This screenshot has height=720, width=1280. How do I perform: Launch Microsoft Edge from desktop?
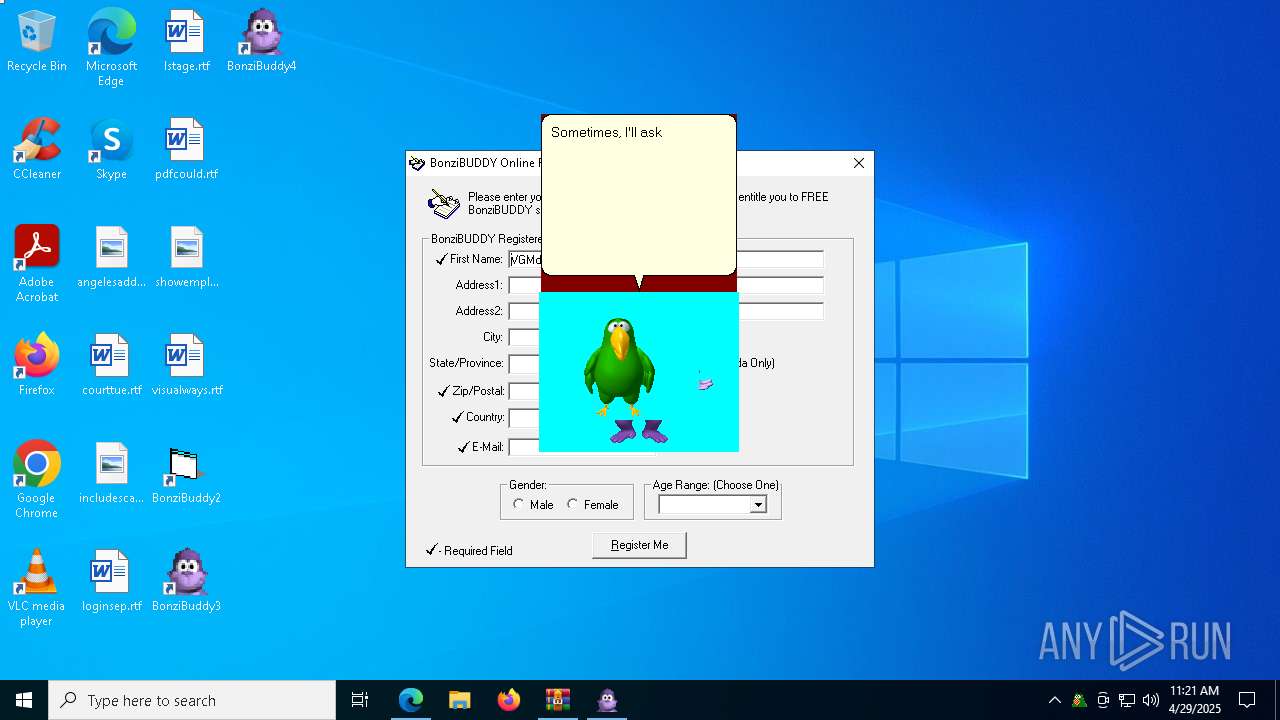click(111, 47)
